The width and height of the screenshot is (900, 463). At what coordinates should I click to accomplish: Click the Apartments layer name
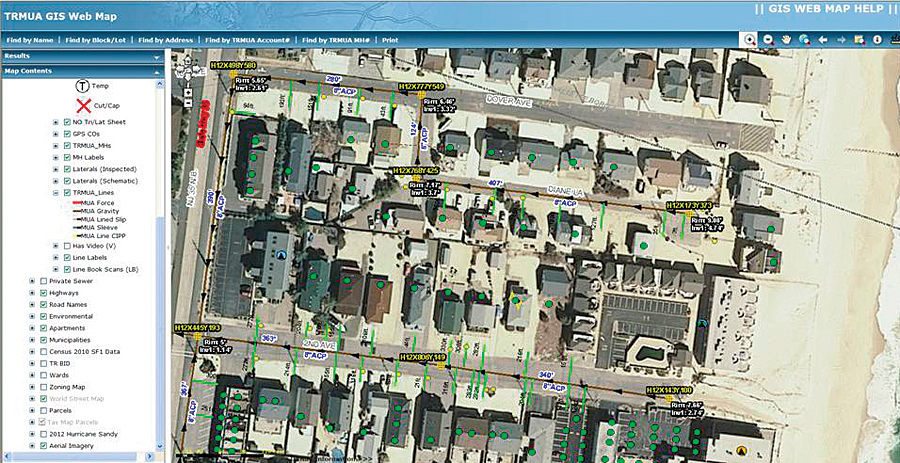coord(67,328)
